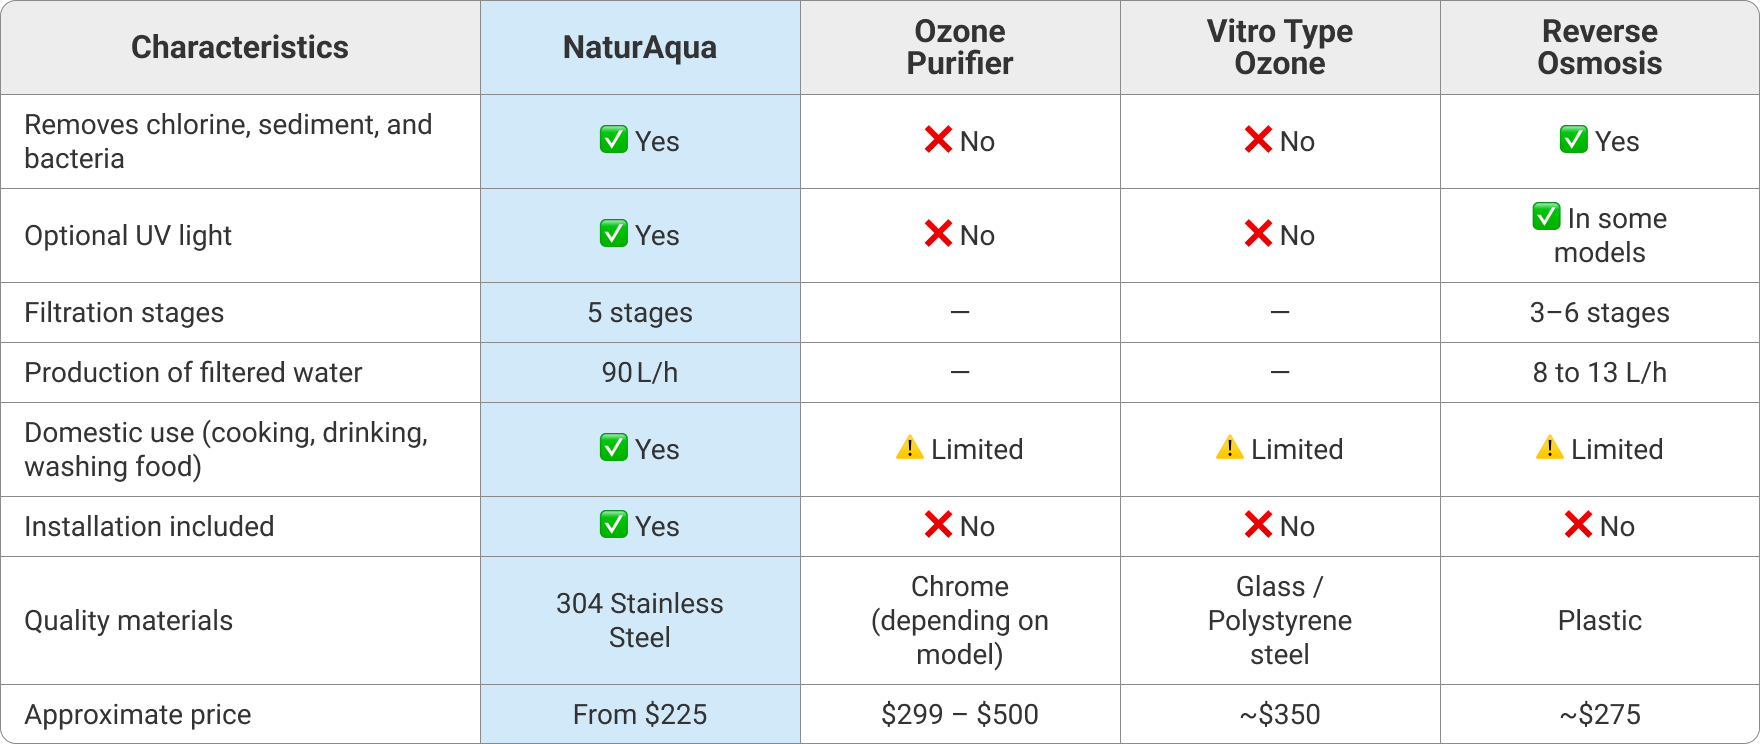
Task: Click NaturAqua's From $225 price cell
Action: pyautogui.click(x=640, y=714)
